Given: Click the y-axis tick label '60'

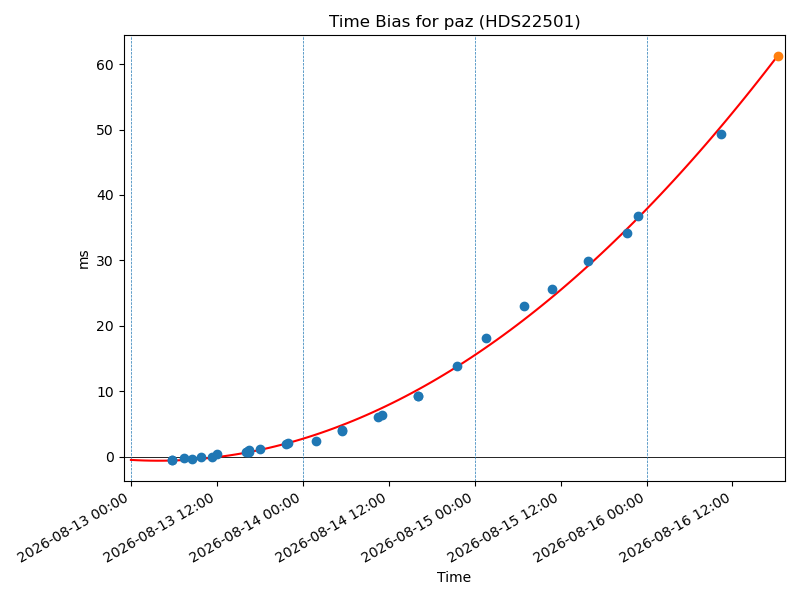Looking at the screenshot, I should 104,65.
